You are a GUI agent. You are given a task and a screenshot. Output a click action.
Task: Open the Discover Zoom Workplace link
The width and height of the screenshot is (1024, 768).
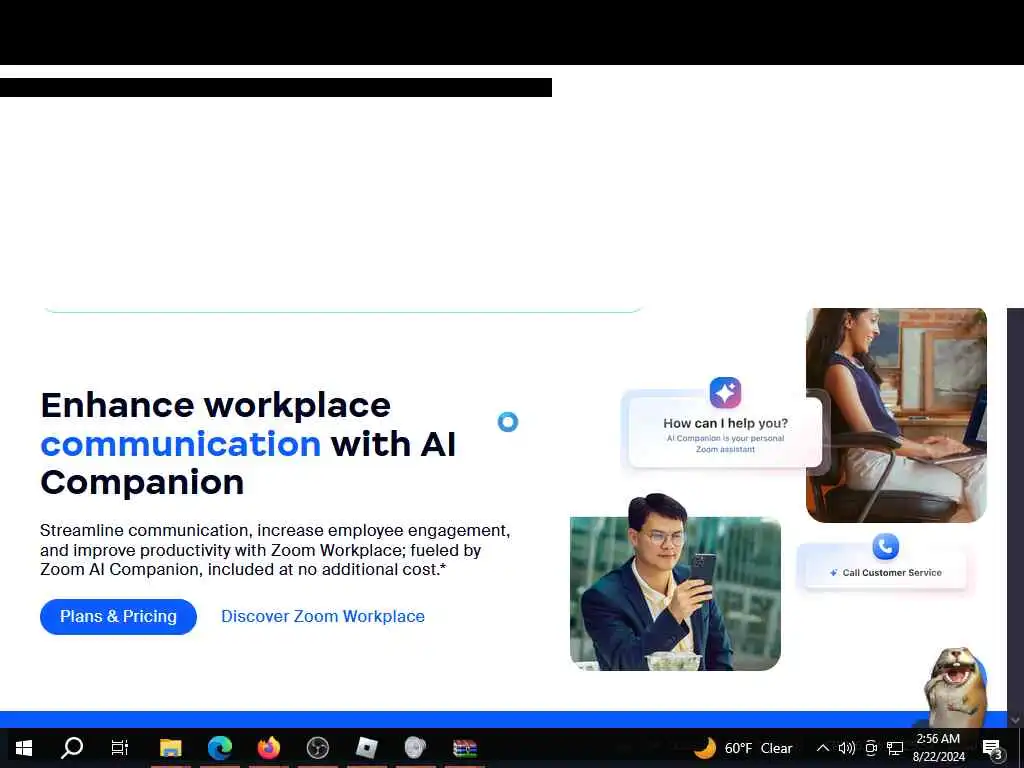pos(323,616)
